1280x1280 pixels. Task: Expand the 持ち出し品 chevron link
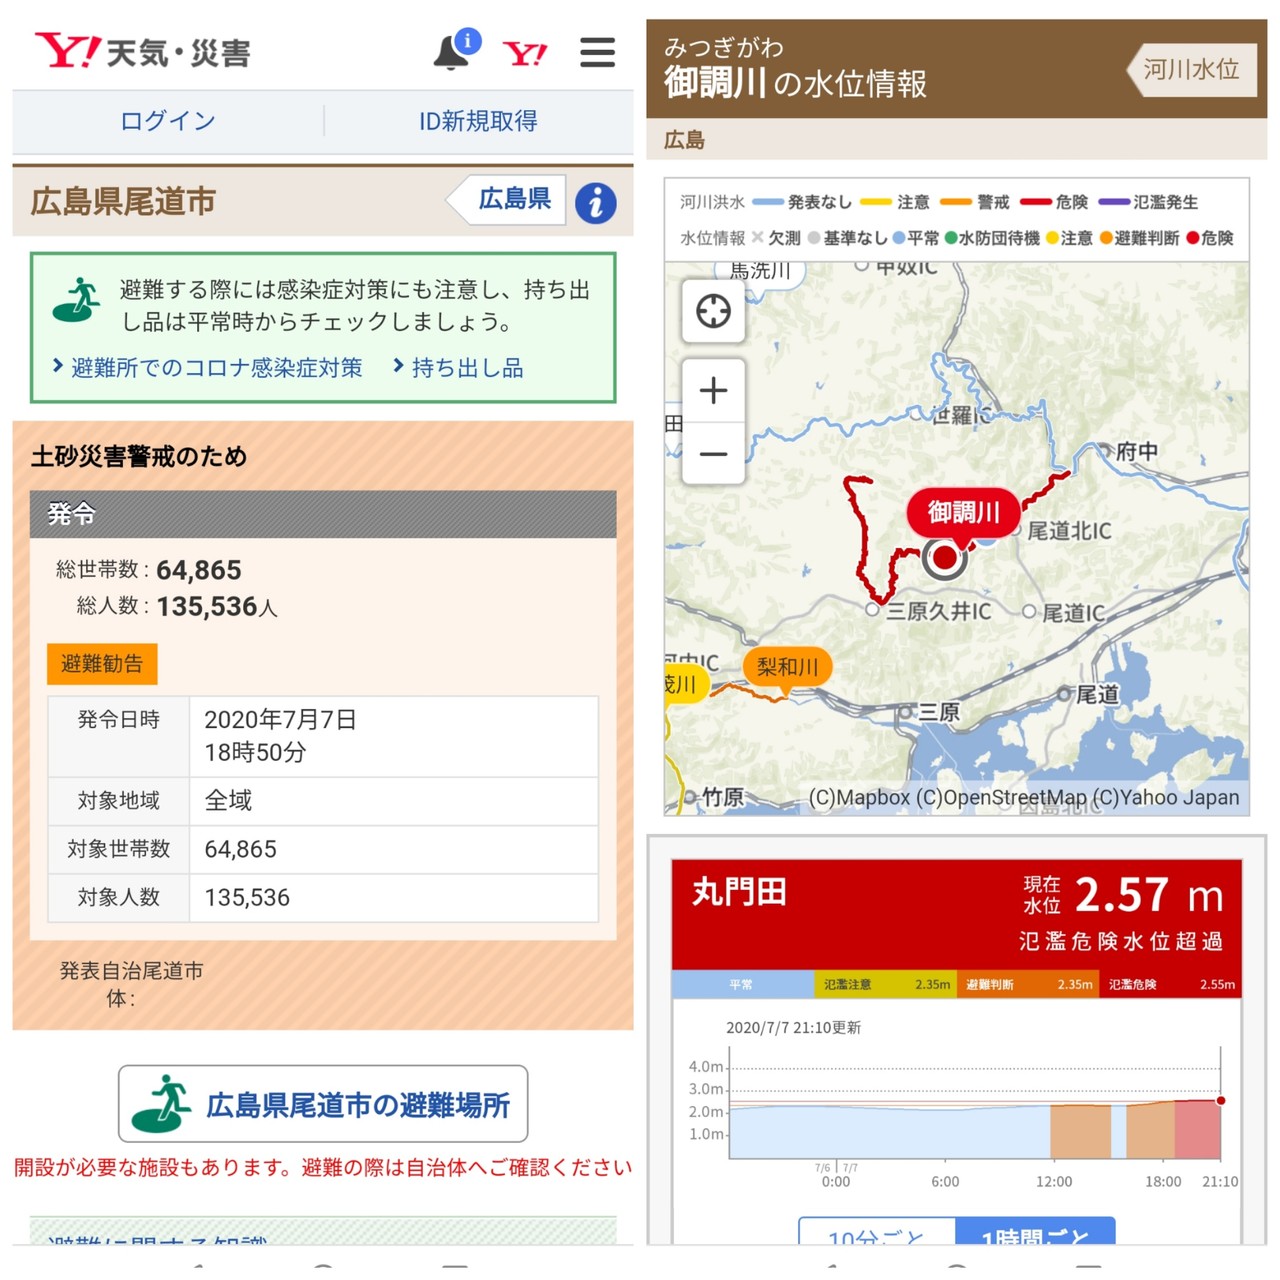pyautogui.click(x=459, y=368)
